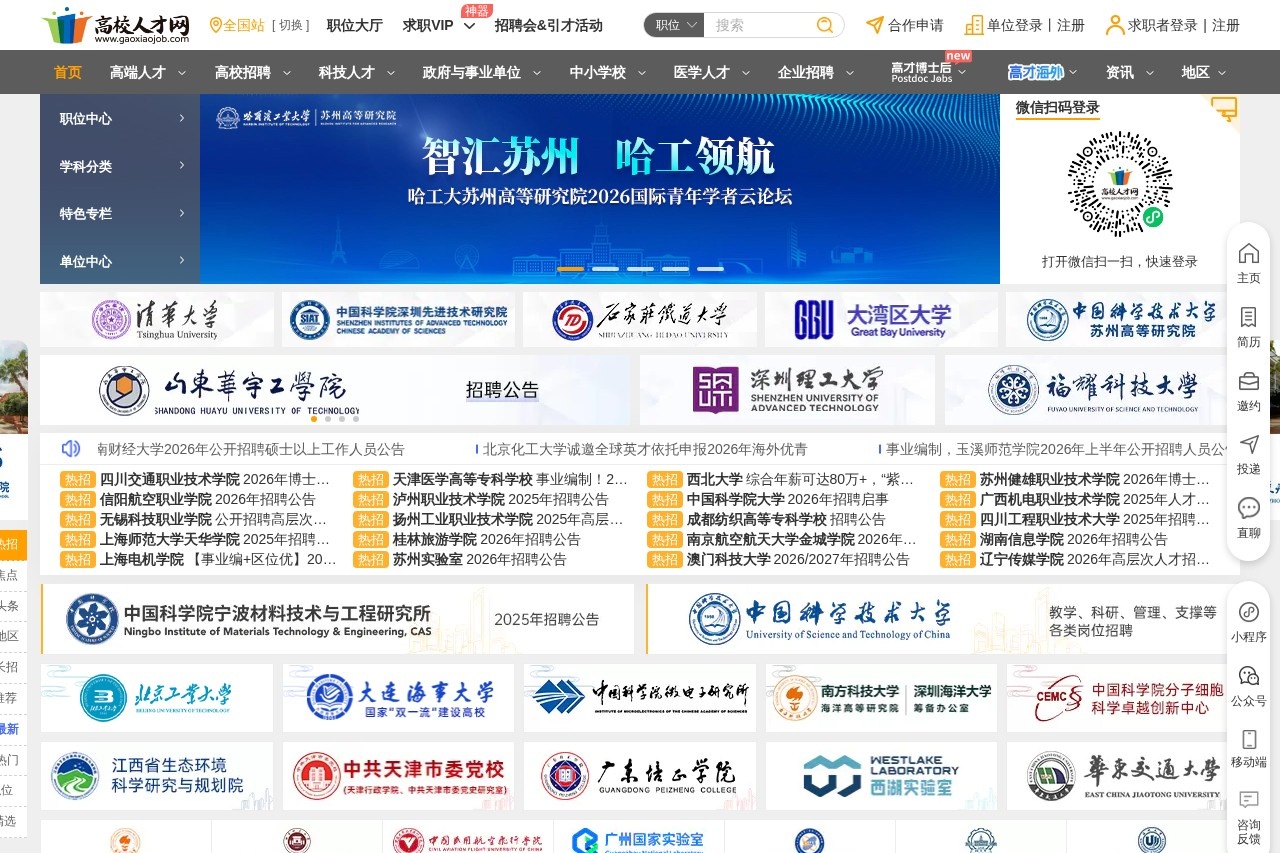Open 石家庄铁道大学 logo banner

(640, 320)
